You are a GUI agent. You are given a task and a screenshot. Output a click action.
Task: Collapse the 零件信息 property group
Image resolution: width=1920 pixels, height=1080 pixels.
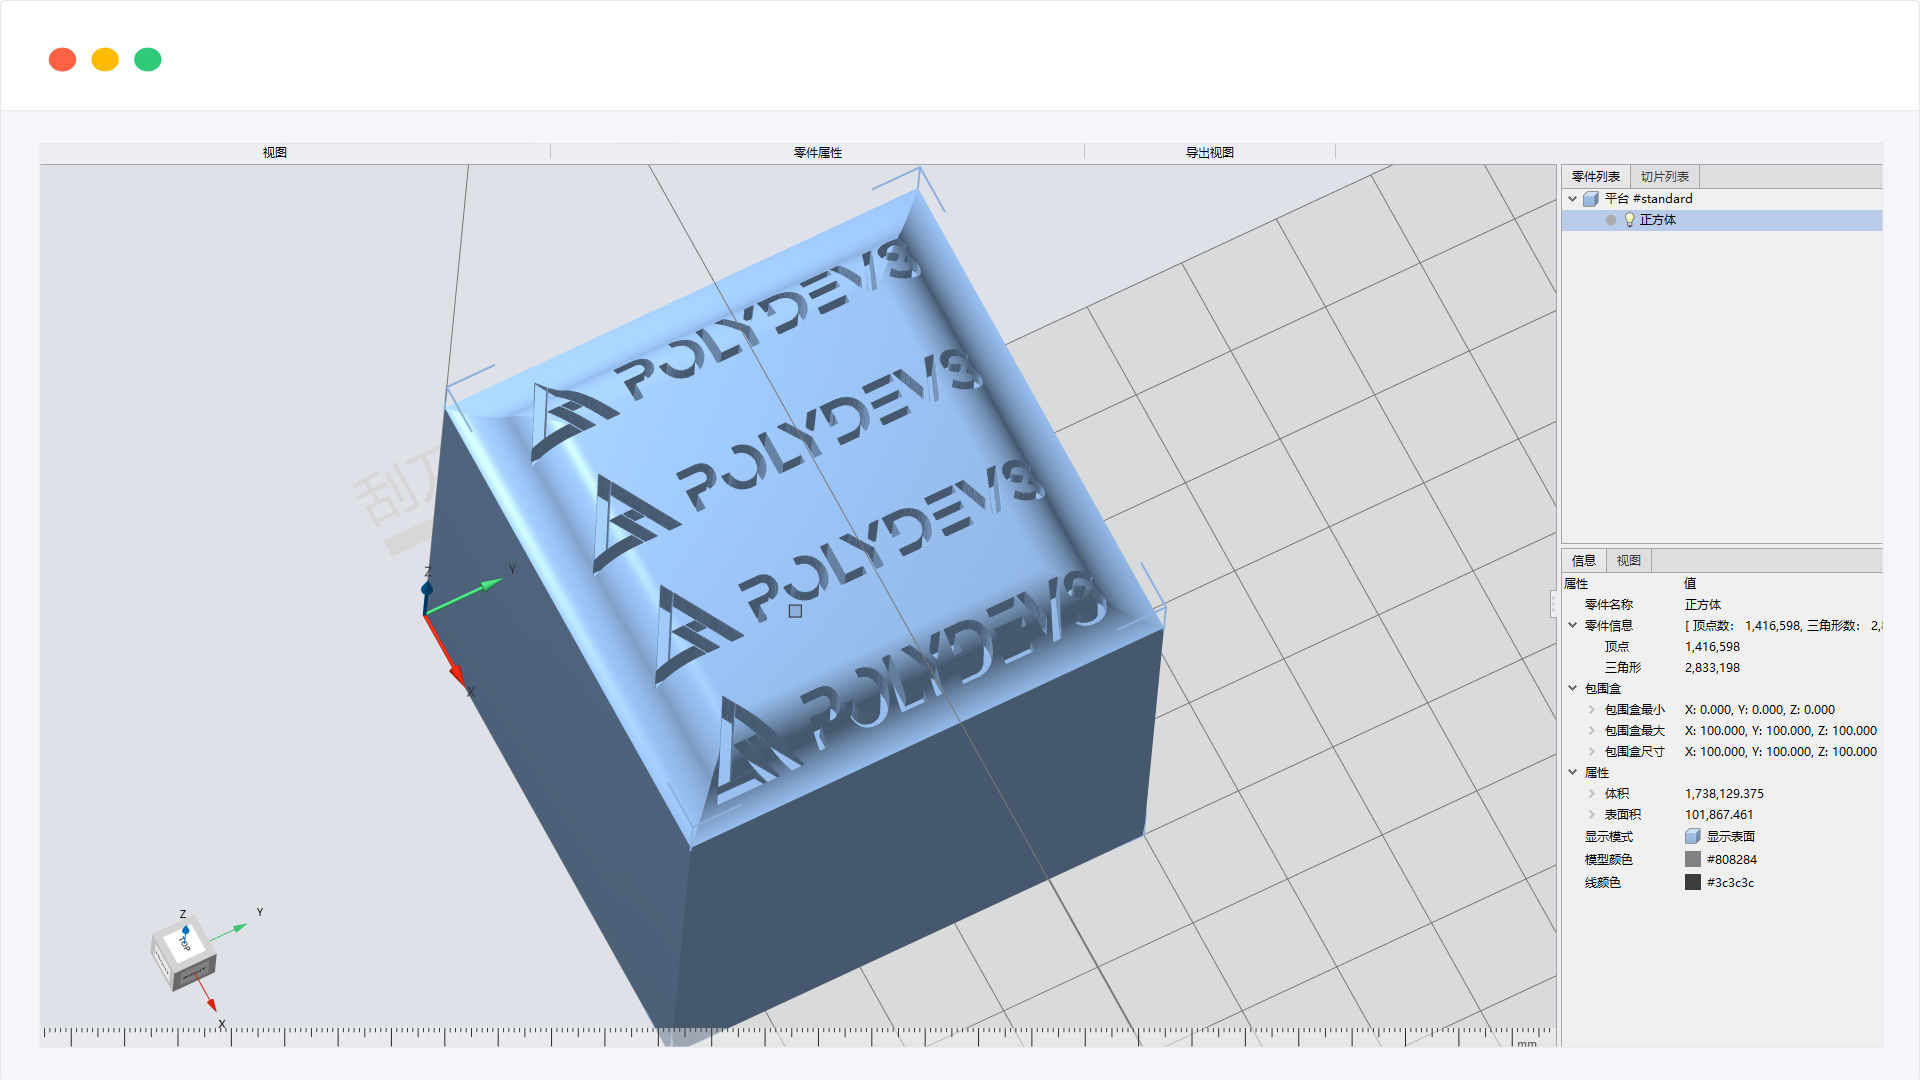click(x=1573, y=626)
